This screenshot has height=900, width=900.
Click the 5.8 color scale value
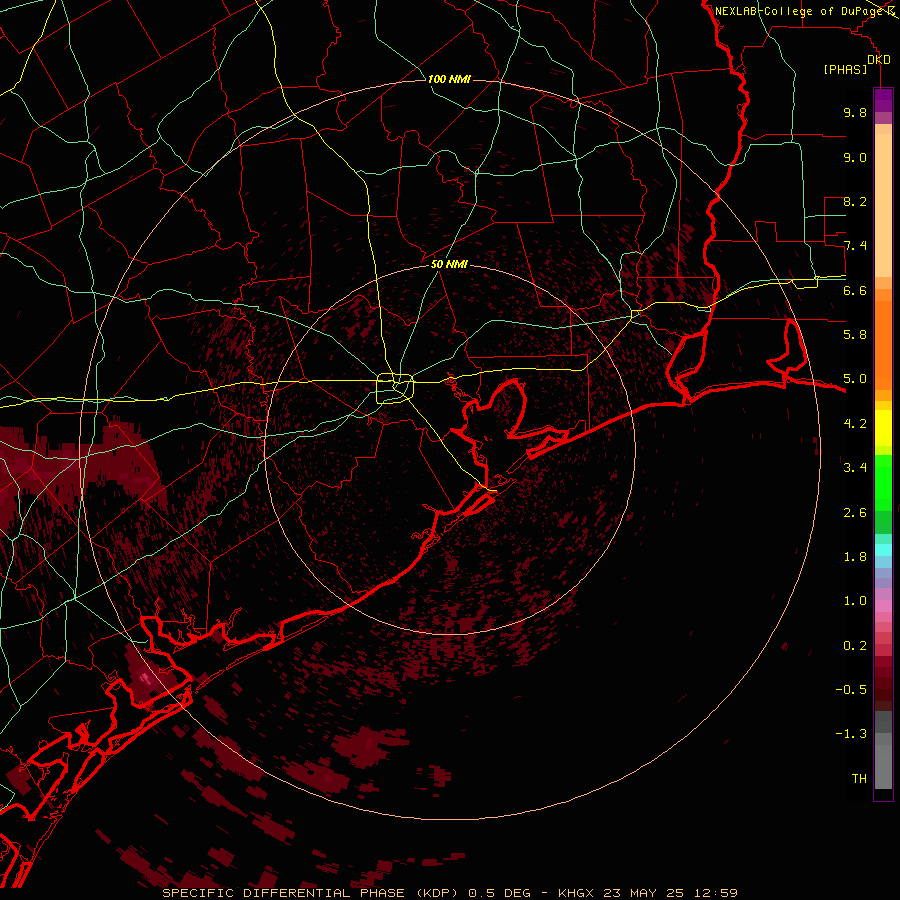pos(855,335)
